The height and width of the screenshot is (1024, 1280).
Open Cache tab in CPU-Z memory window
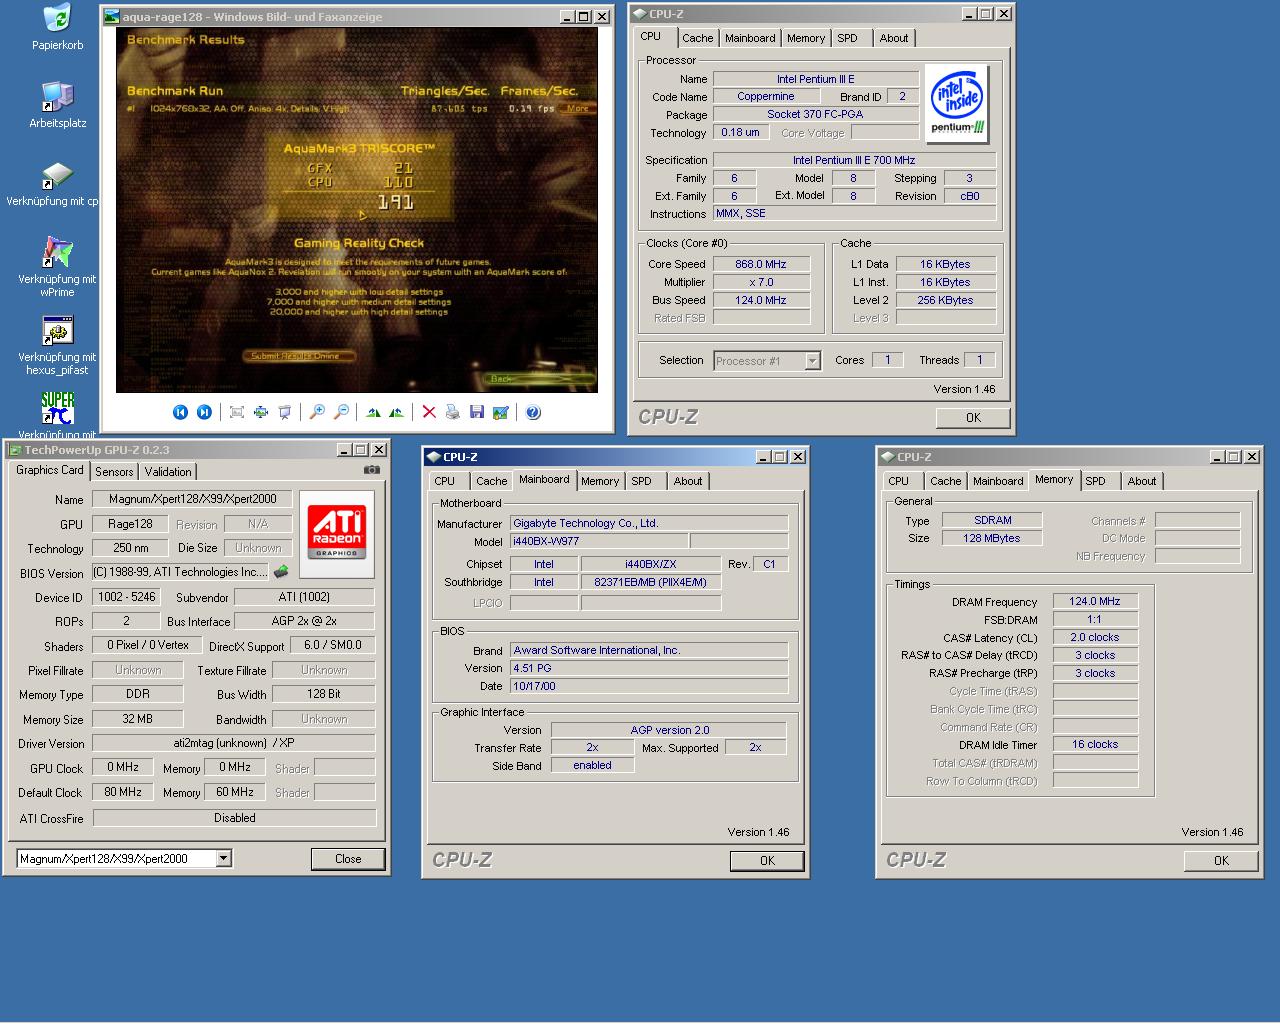pos(946,481)
